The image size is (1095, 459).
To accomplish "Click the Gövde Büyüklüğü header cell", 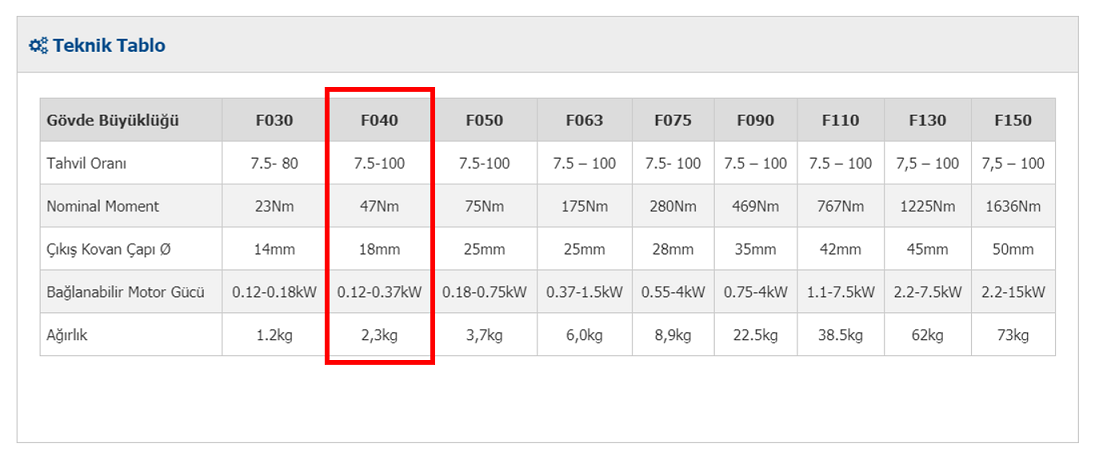I will (131, 120).
